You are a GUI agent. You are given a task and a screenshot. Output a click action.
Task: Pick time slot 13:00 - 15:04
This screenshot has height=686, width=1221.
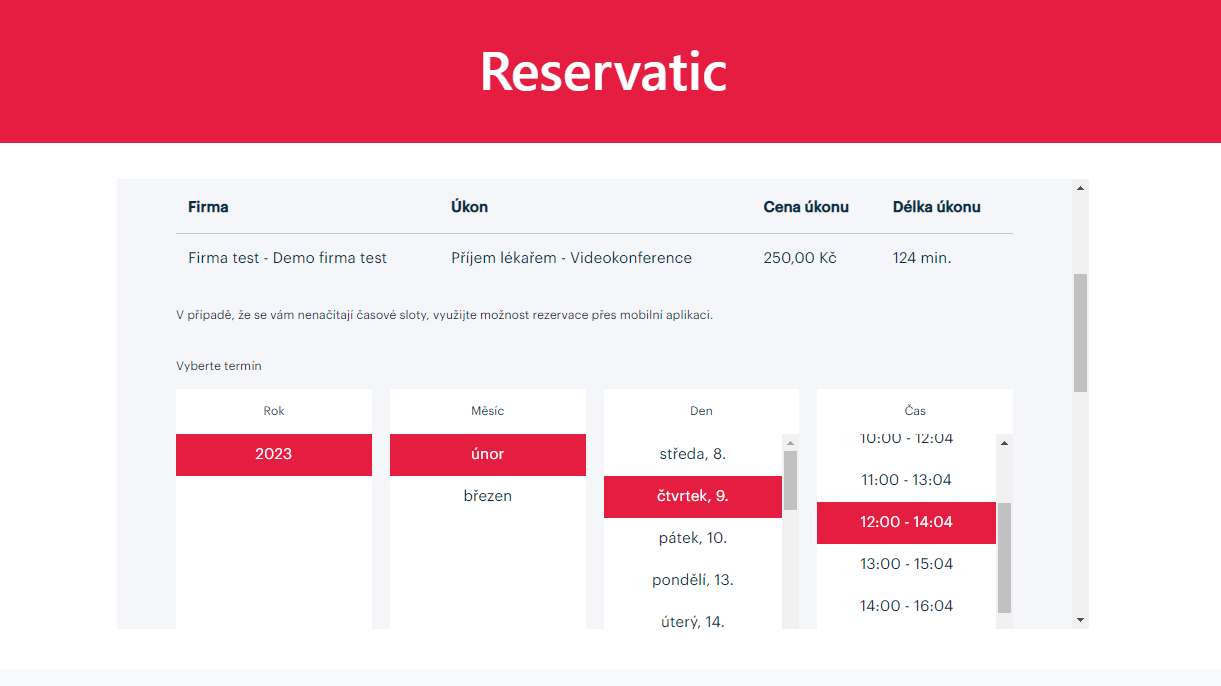point(906,564)
